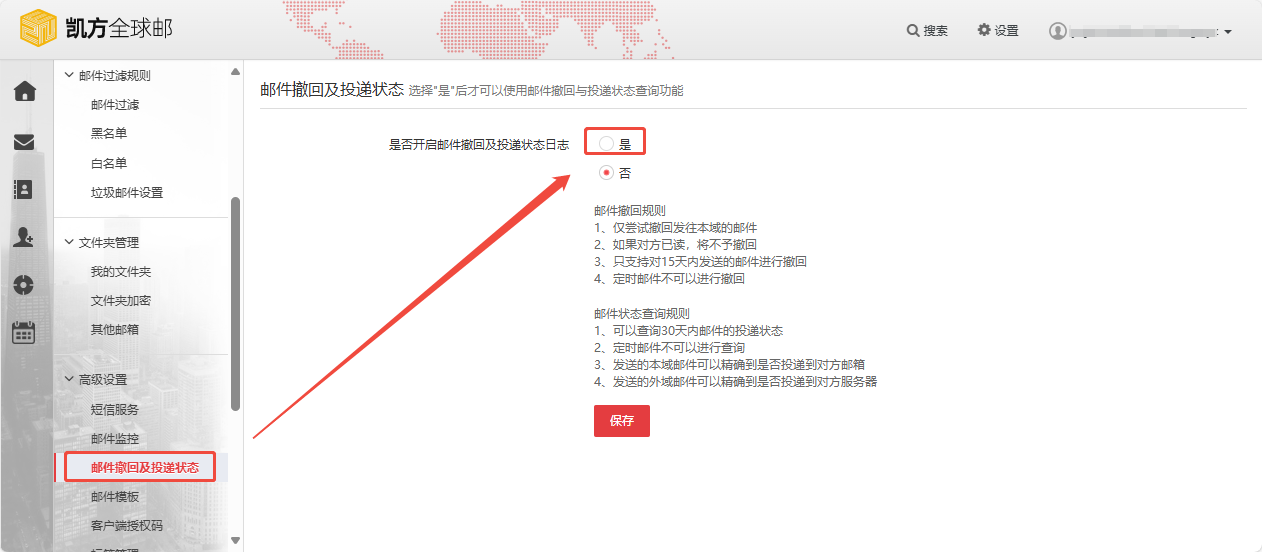Open 垃圾邮件设置 menu item
This screenshot has width=1262, height=552.
(127, 192)
